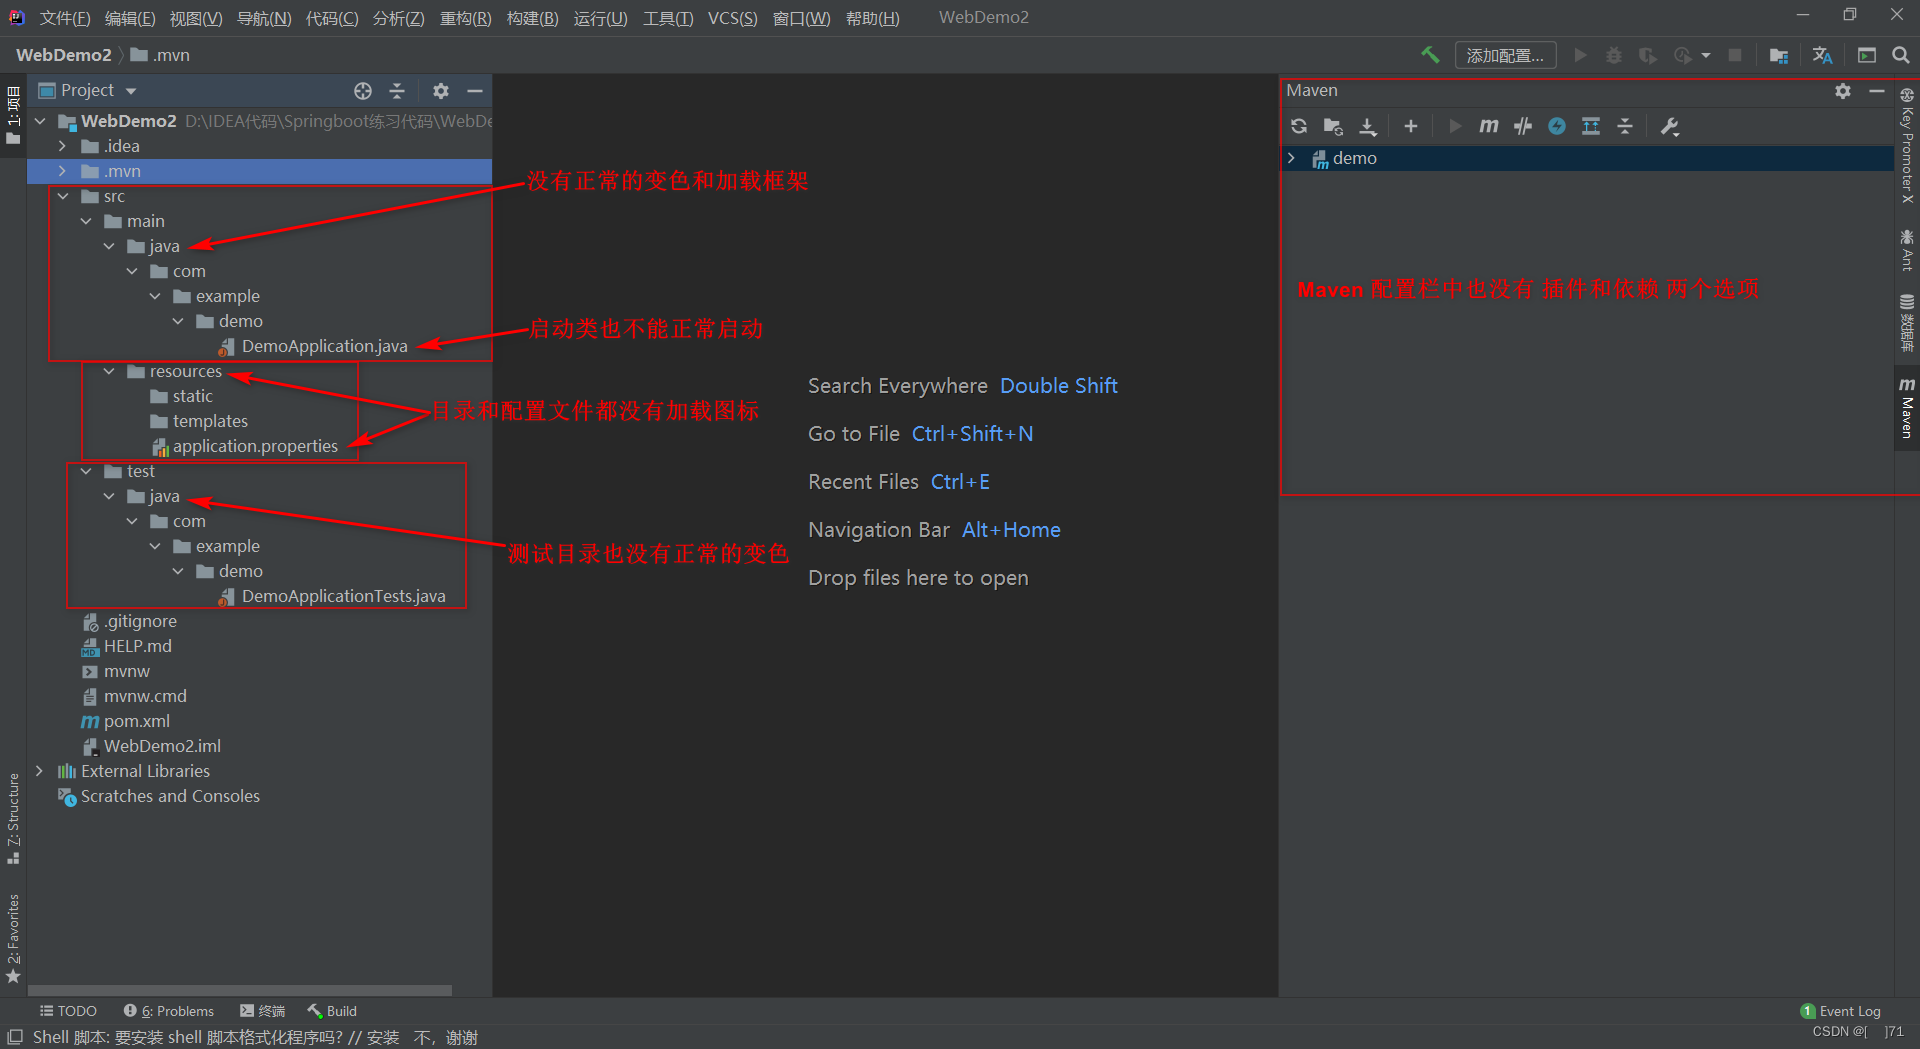Collapse the src folder node

pyautogui.click(x=63, y=196)
